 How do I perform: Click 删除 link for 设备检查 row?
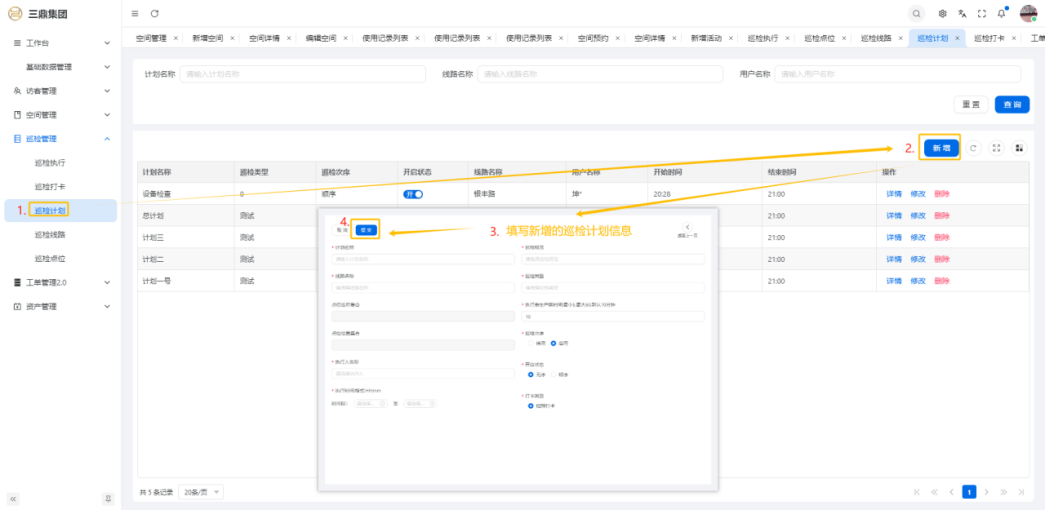942,195
